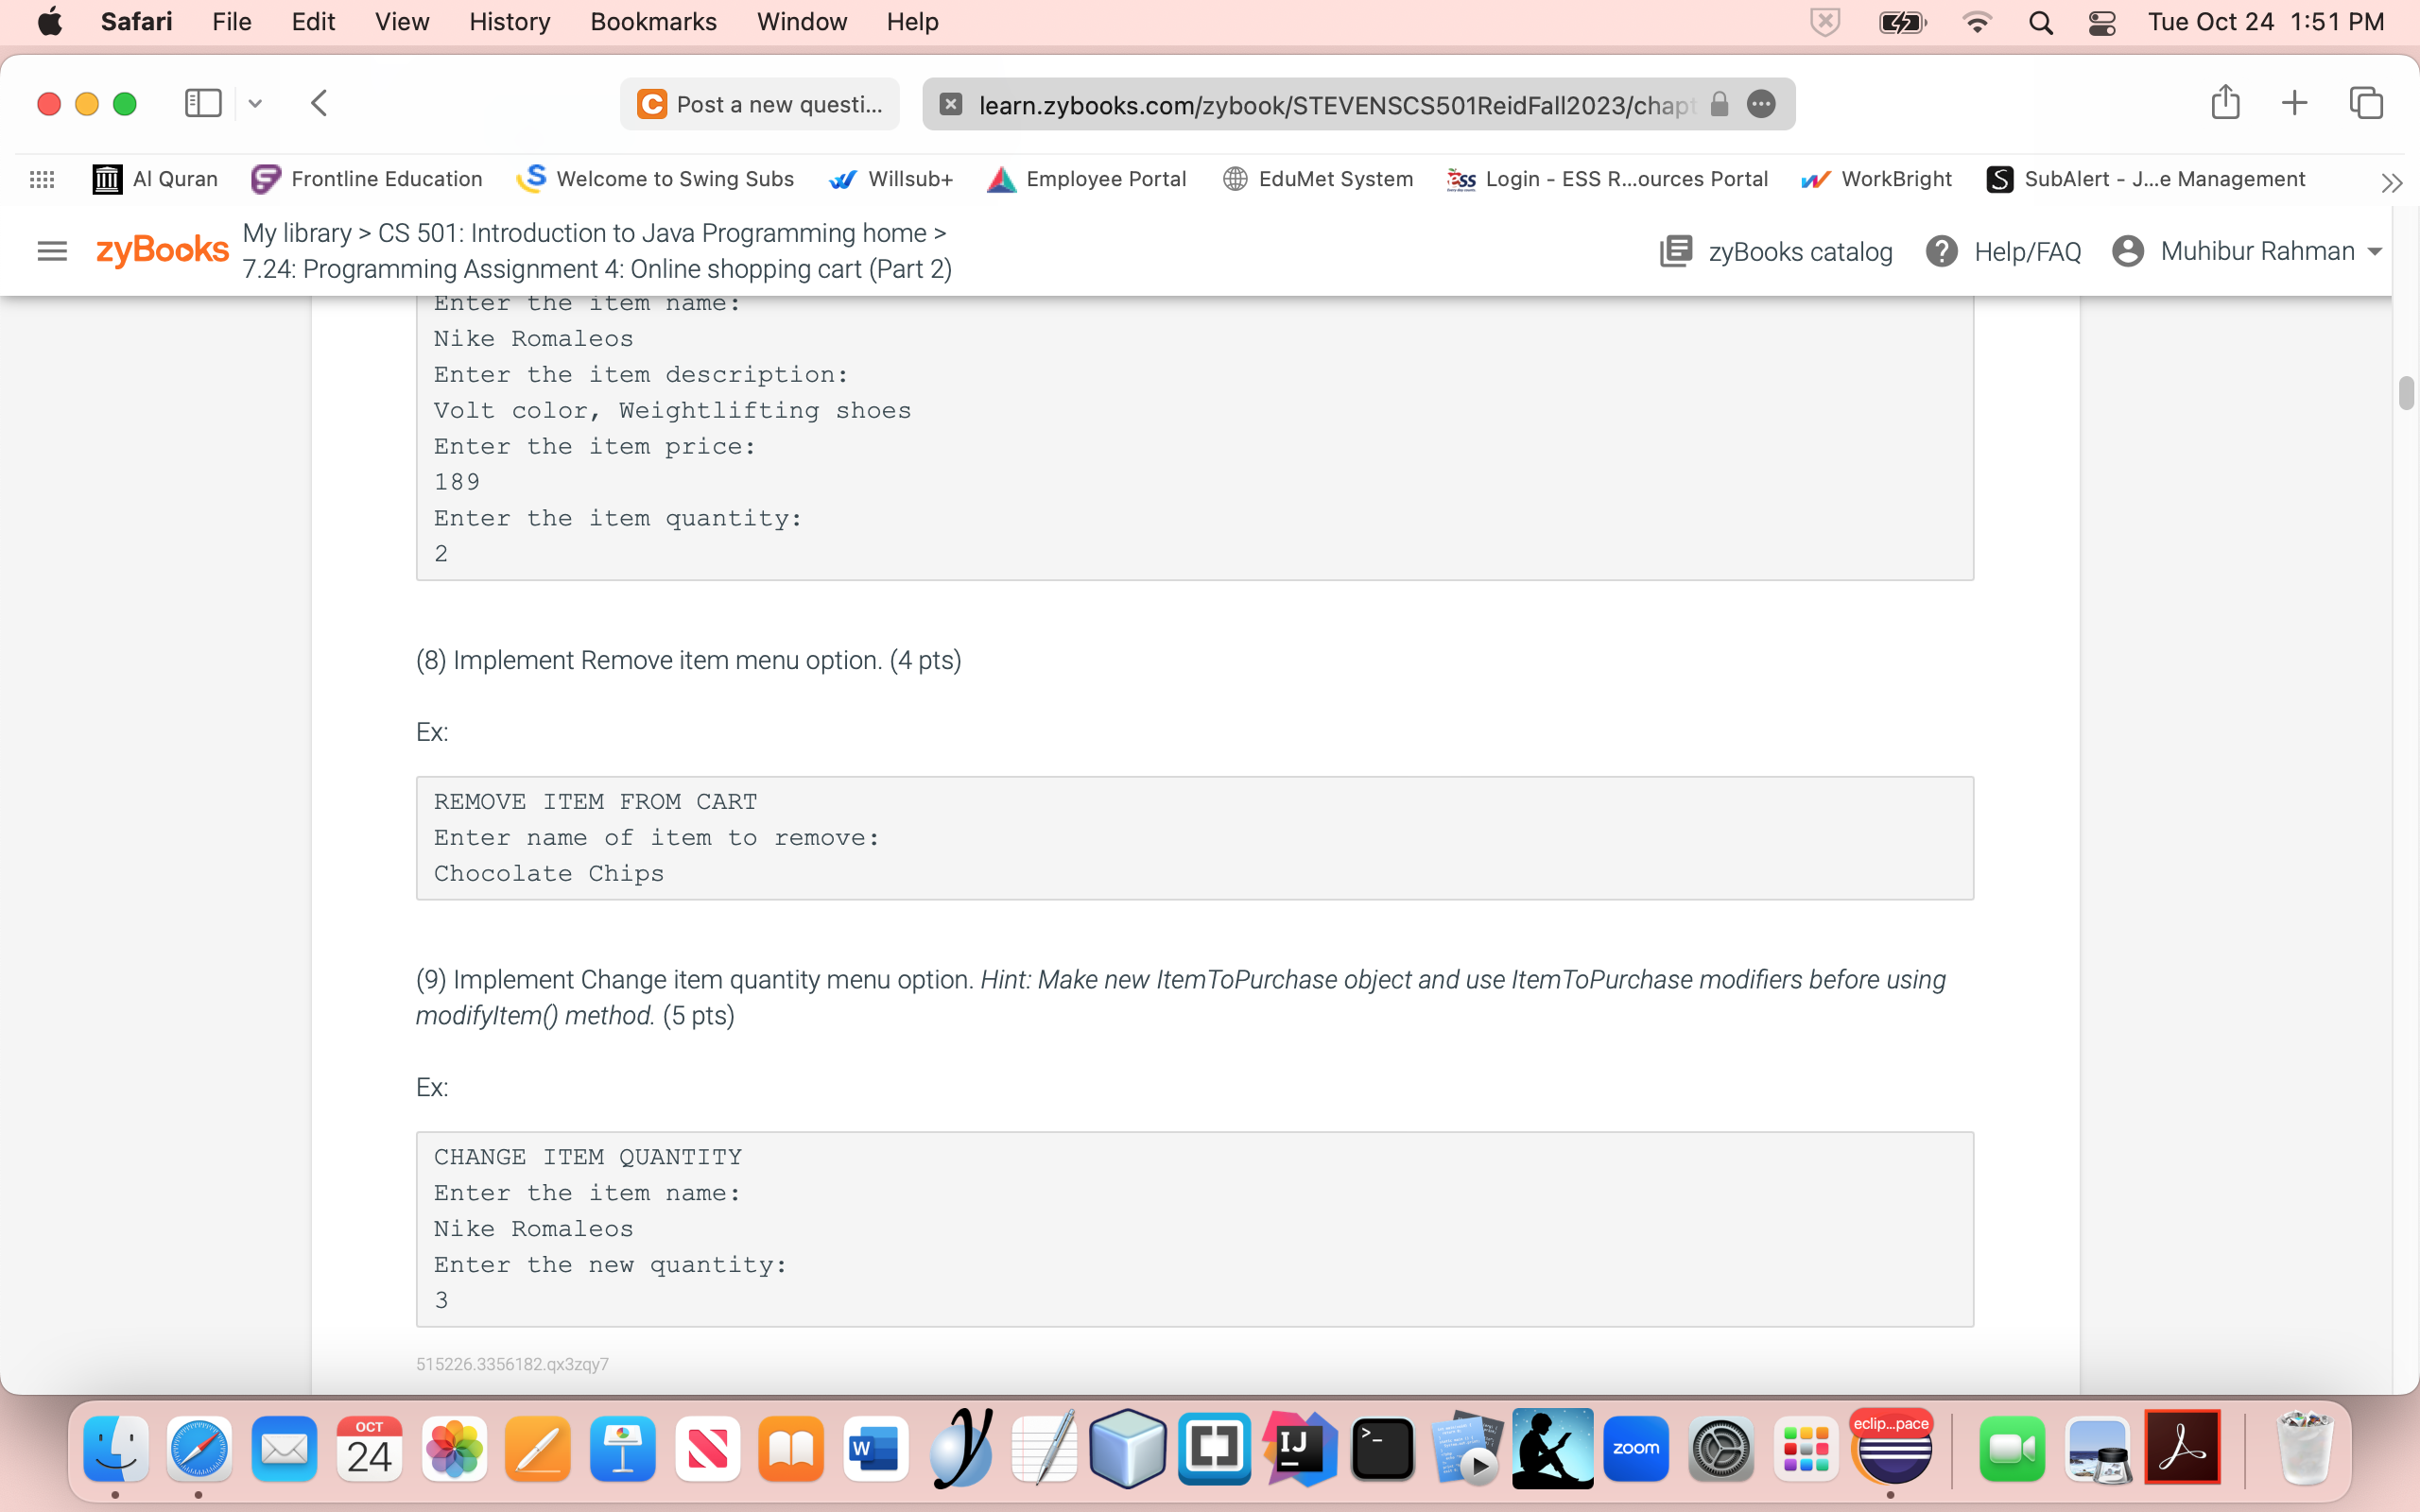The height and width of the screenshot is (1512, 2420).
Task: Click the page vertical scrollbar thumb
Action: point(2405,393)
